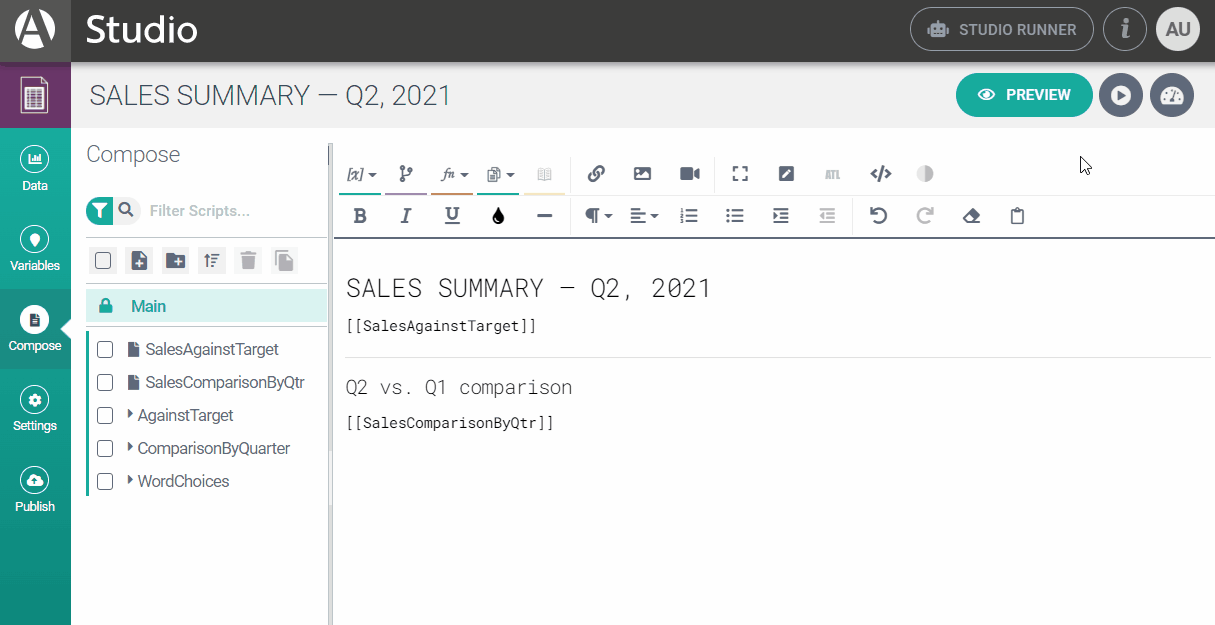The width and height of the screenshot is (1215, 625).
Task: Tick the WordChoices folder checkbox
Action: (105, 482)
